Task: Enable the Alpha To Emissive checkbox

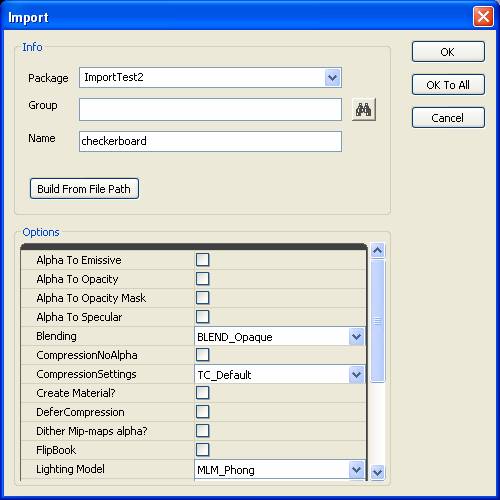Action: tap(203, 260)
